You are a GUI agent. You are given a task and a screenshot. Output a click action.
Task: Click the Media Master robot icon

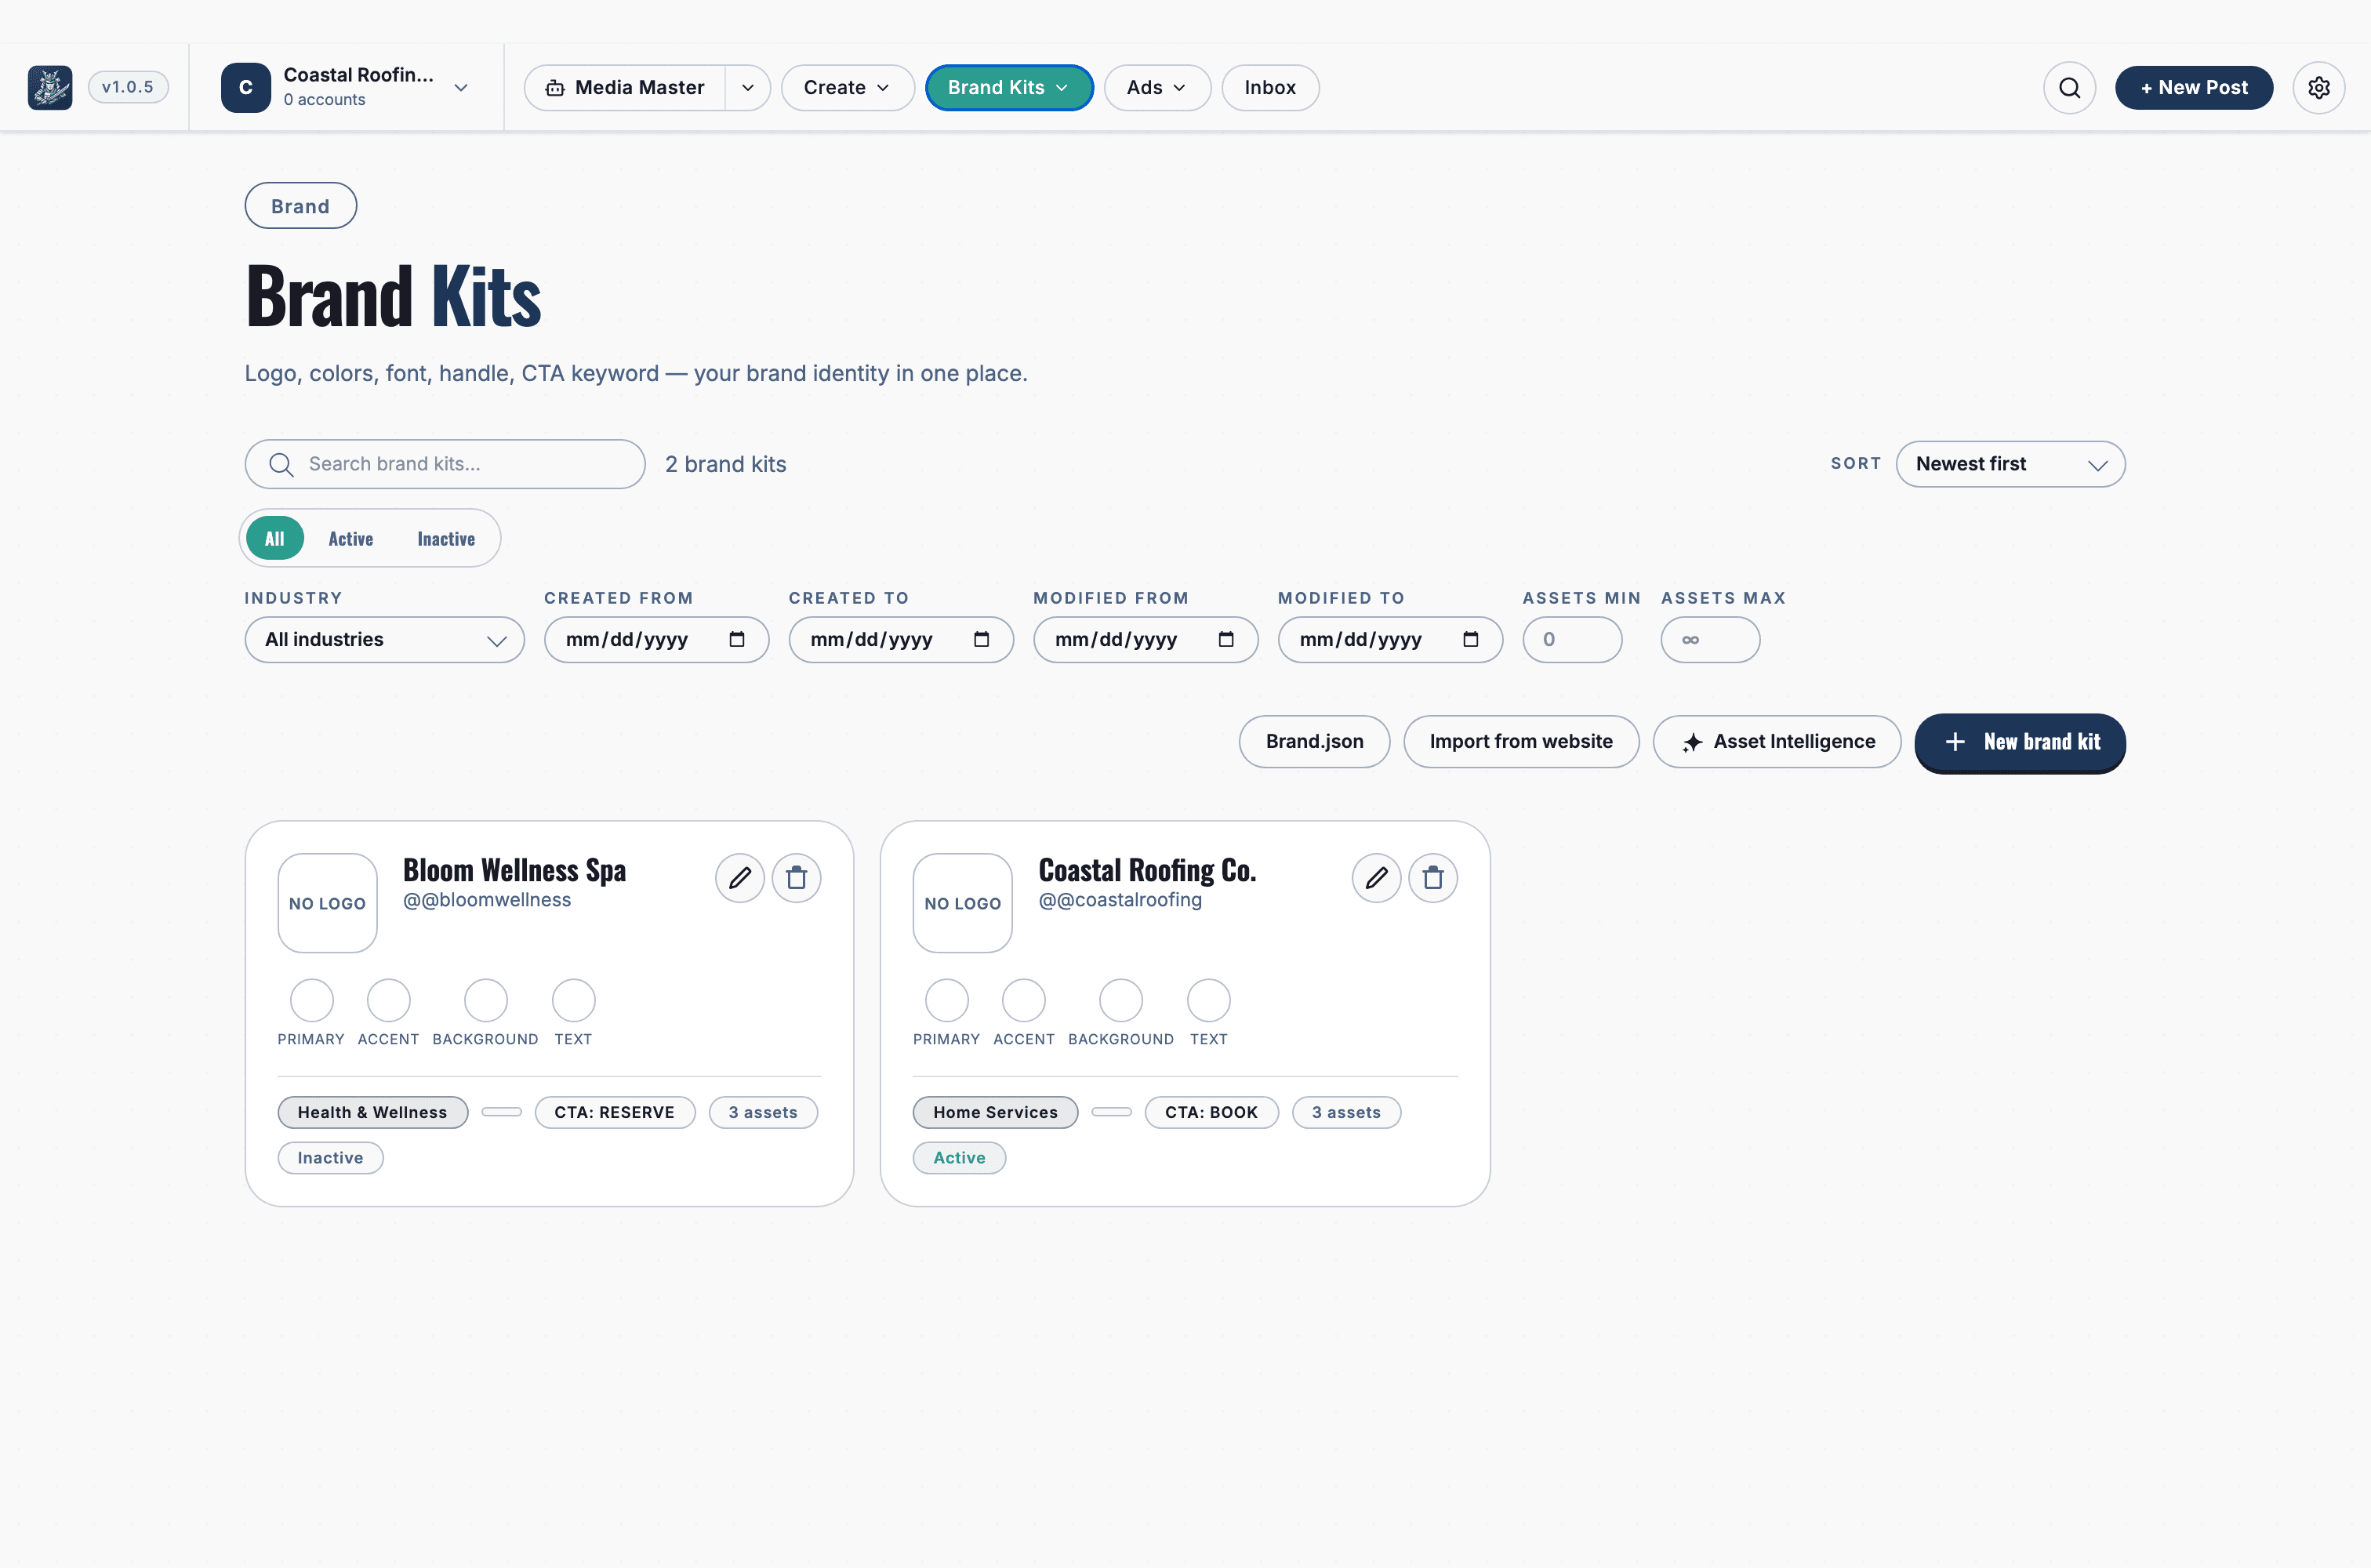[555, 88]
